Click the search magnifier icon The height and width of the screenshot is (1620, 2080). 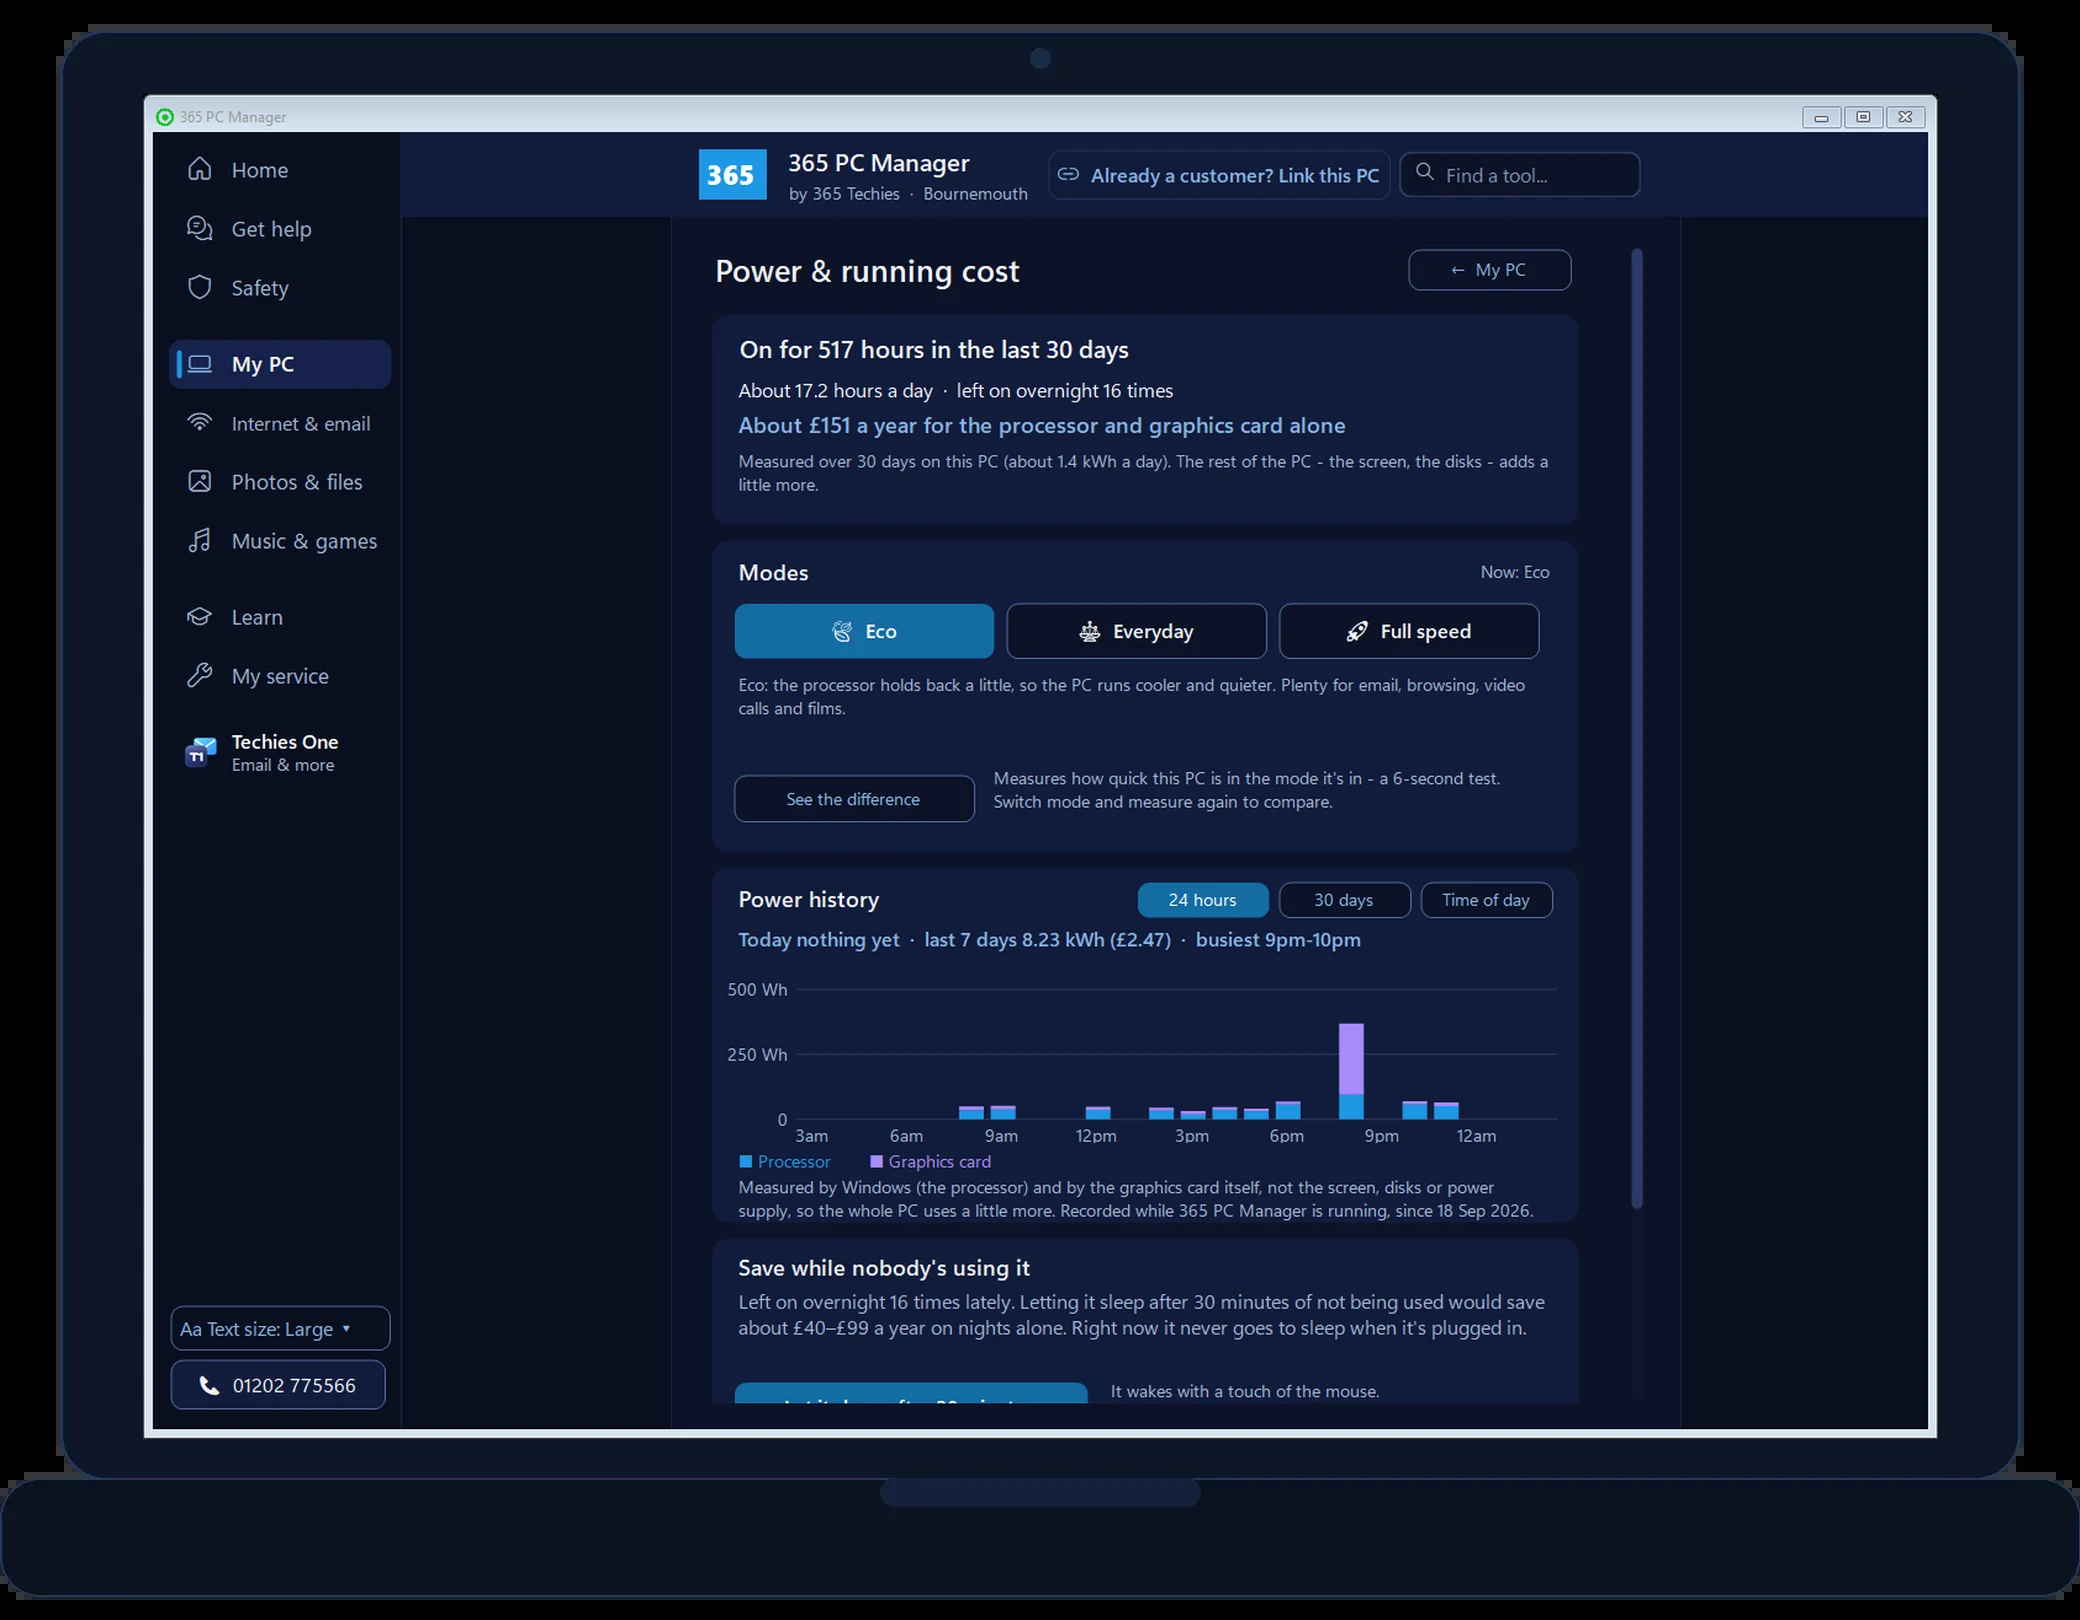tap(1424, 172)
